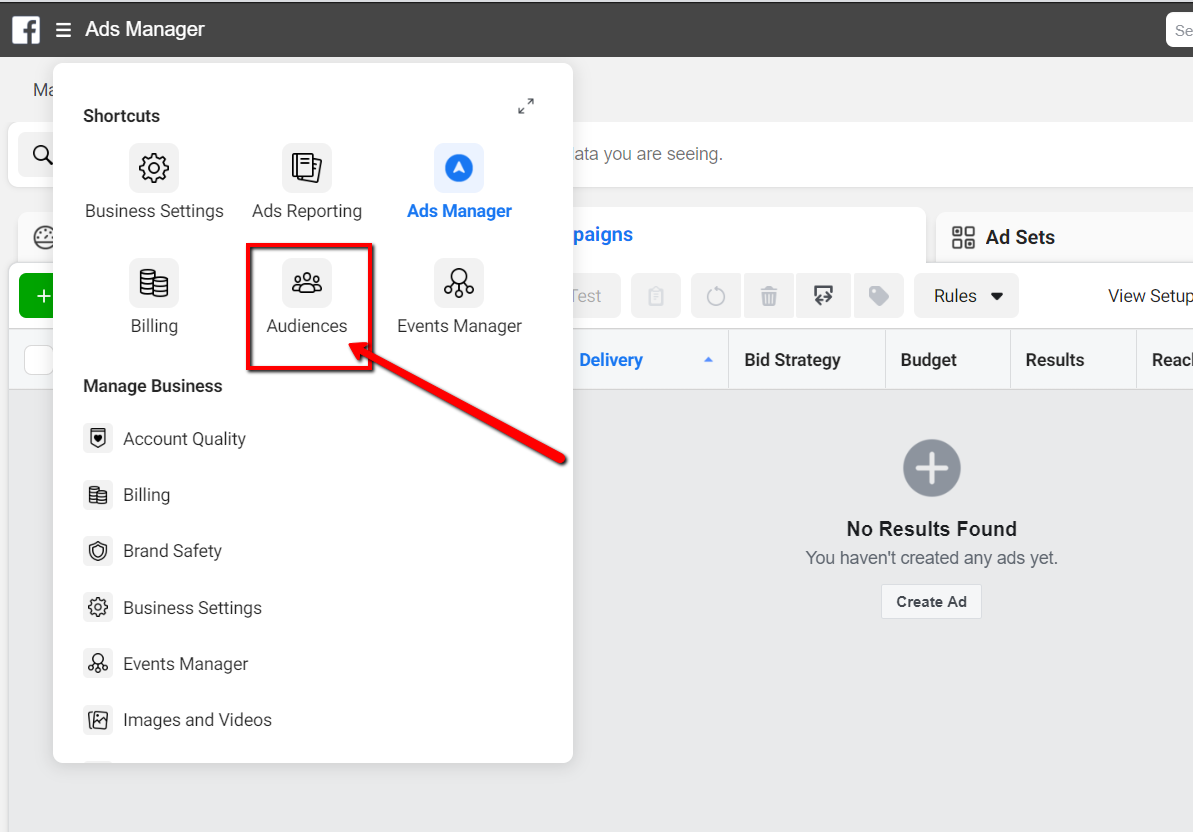The height and width of the screenshot is (832, 1193).
Task: Open Business Settings shortcut icon
Action: coord(154,168)
